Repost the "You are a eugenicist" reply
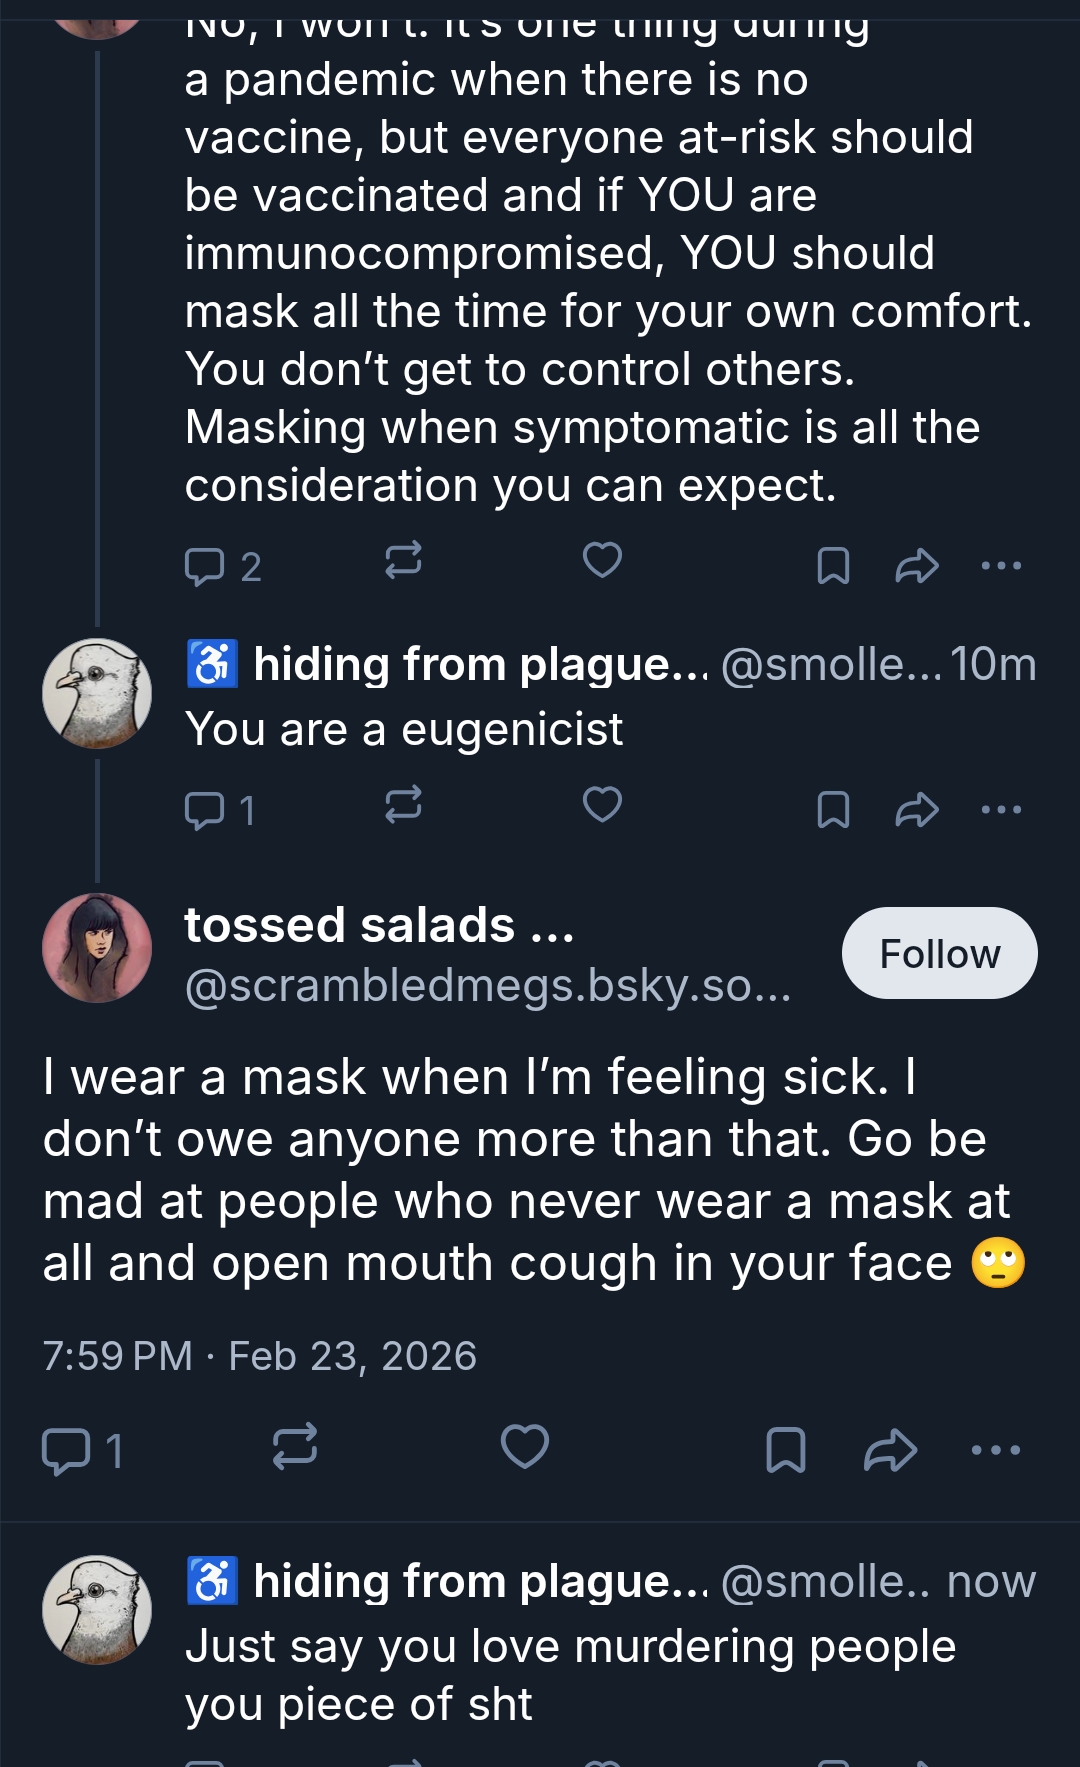Image resolution: width=1080 pixels, height=1767 pixels. (x=403, y=805)
